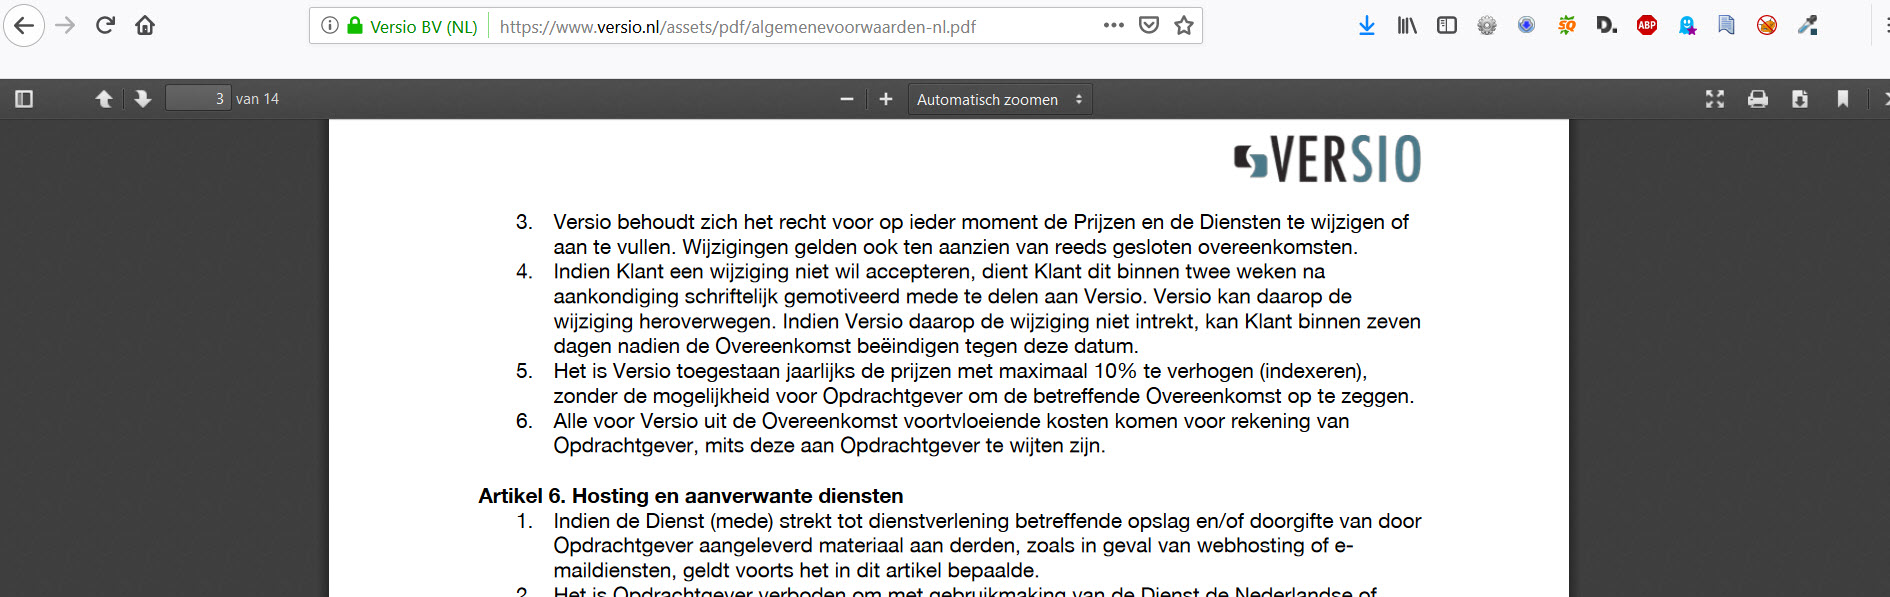Viewport: 1890px width, 597px height.
Task: Open the dark D. extension icon
Action: (x=1607, y=26)
